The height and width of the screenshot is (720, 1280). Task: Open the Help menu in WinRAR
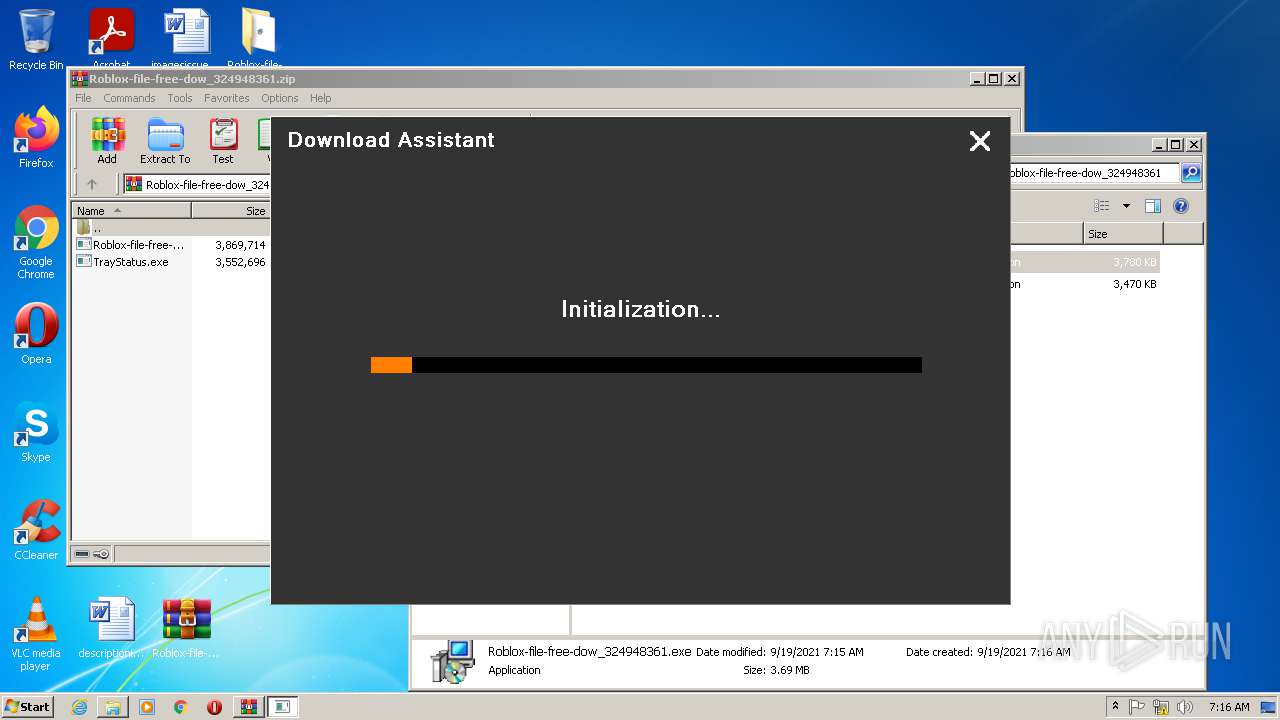click(x=320, y=98)
